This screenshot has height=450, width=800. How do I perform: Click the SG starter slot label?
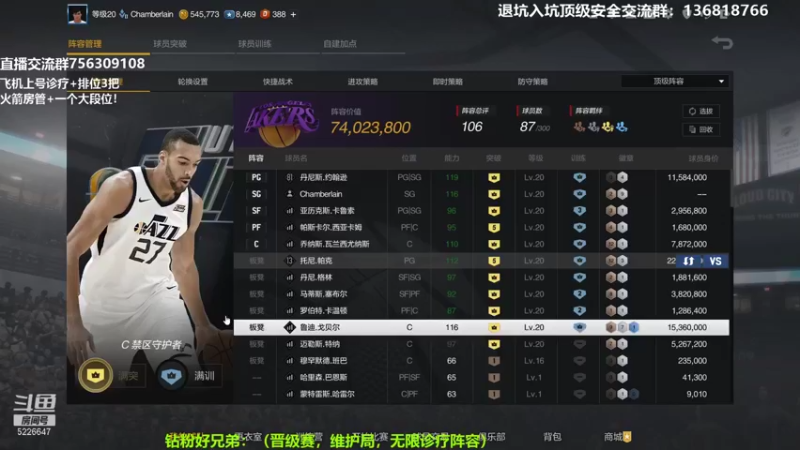[x=256, y=194]
